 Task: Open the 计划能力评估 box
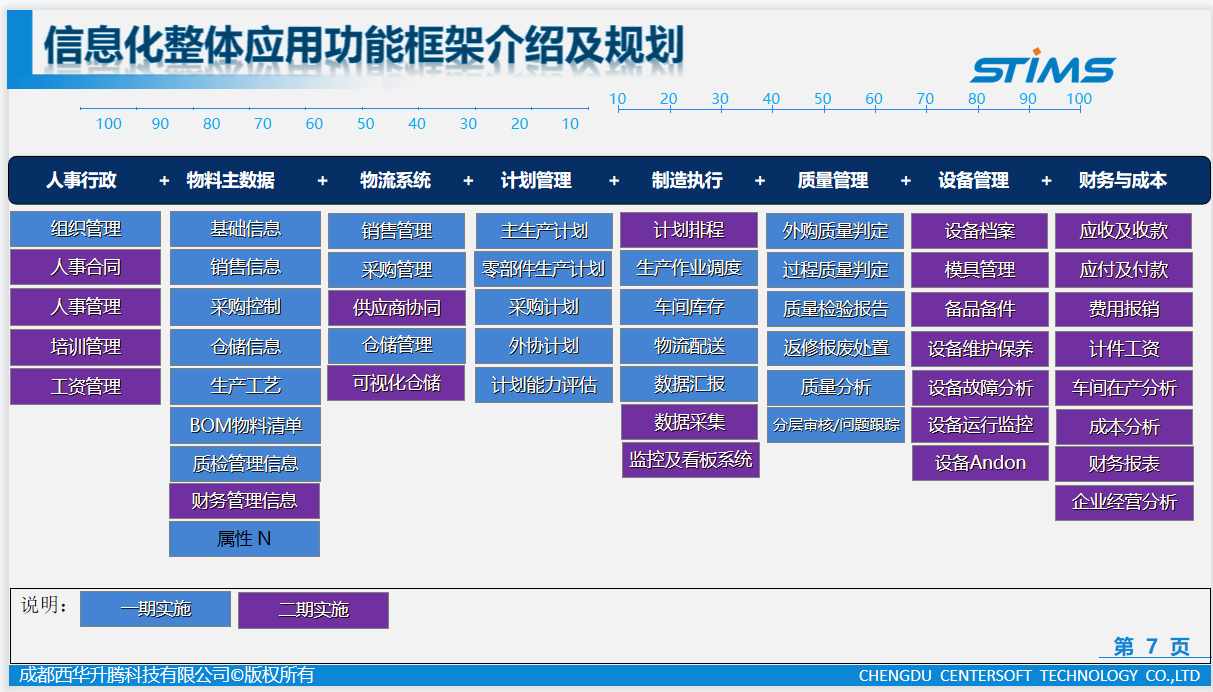(544, 385)
